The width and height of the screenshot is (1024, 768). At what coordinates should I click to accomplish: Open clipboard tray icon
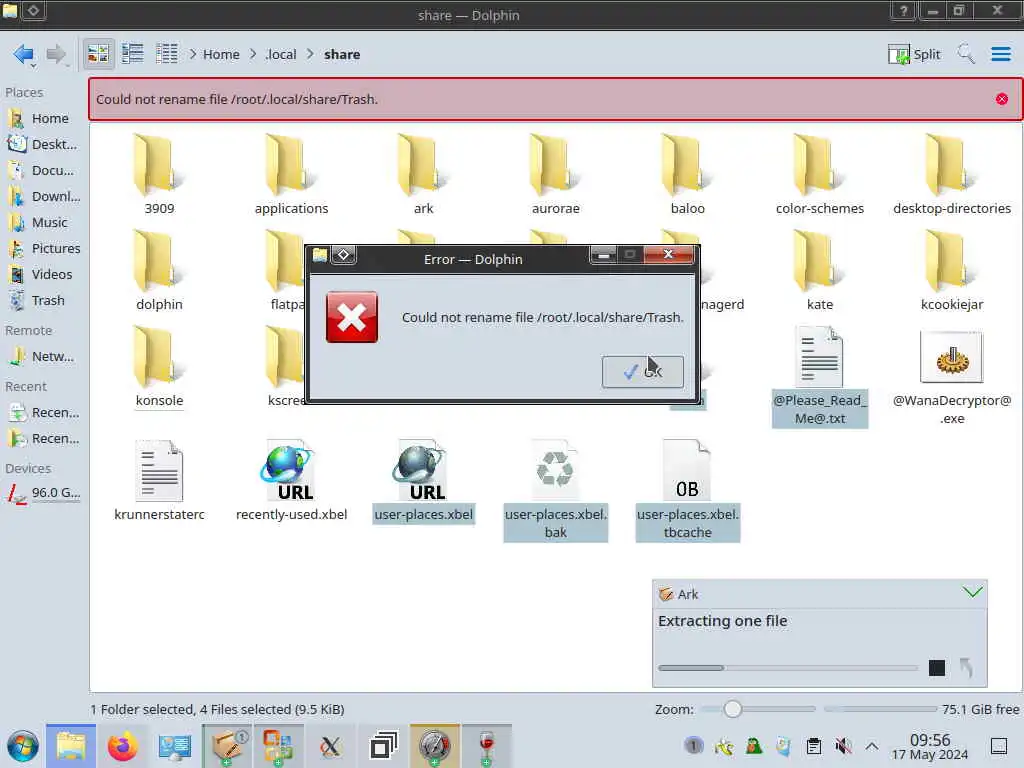click(814, 746)
